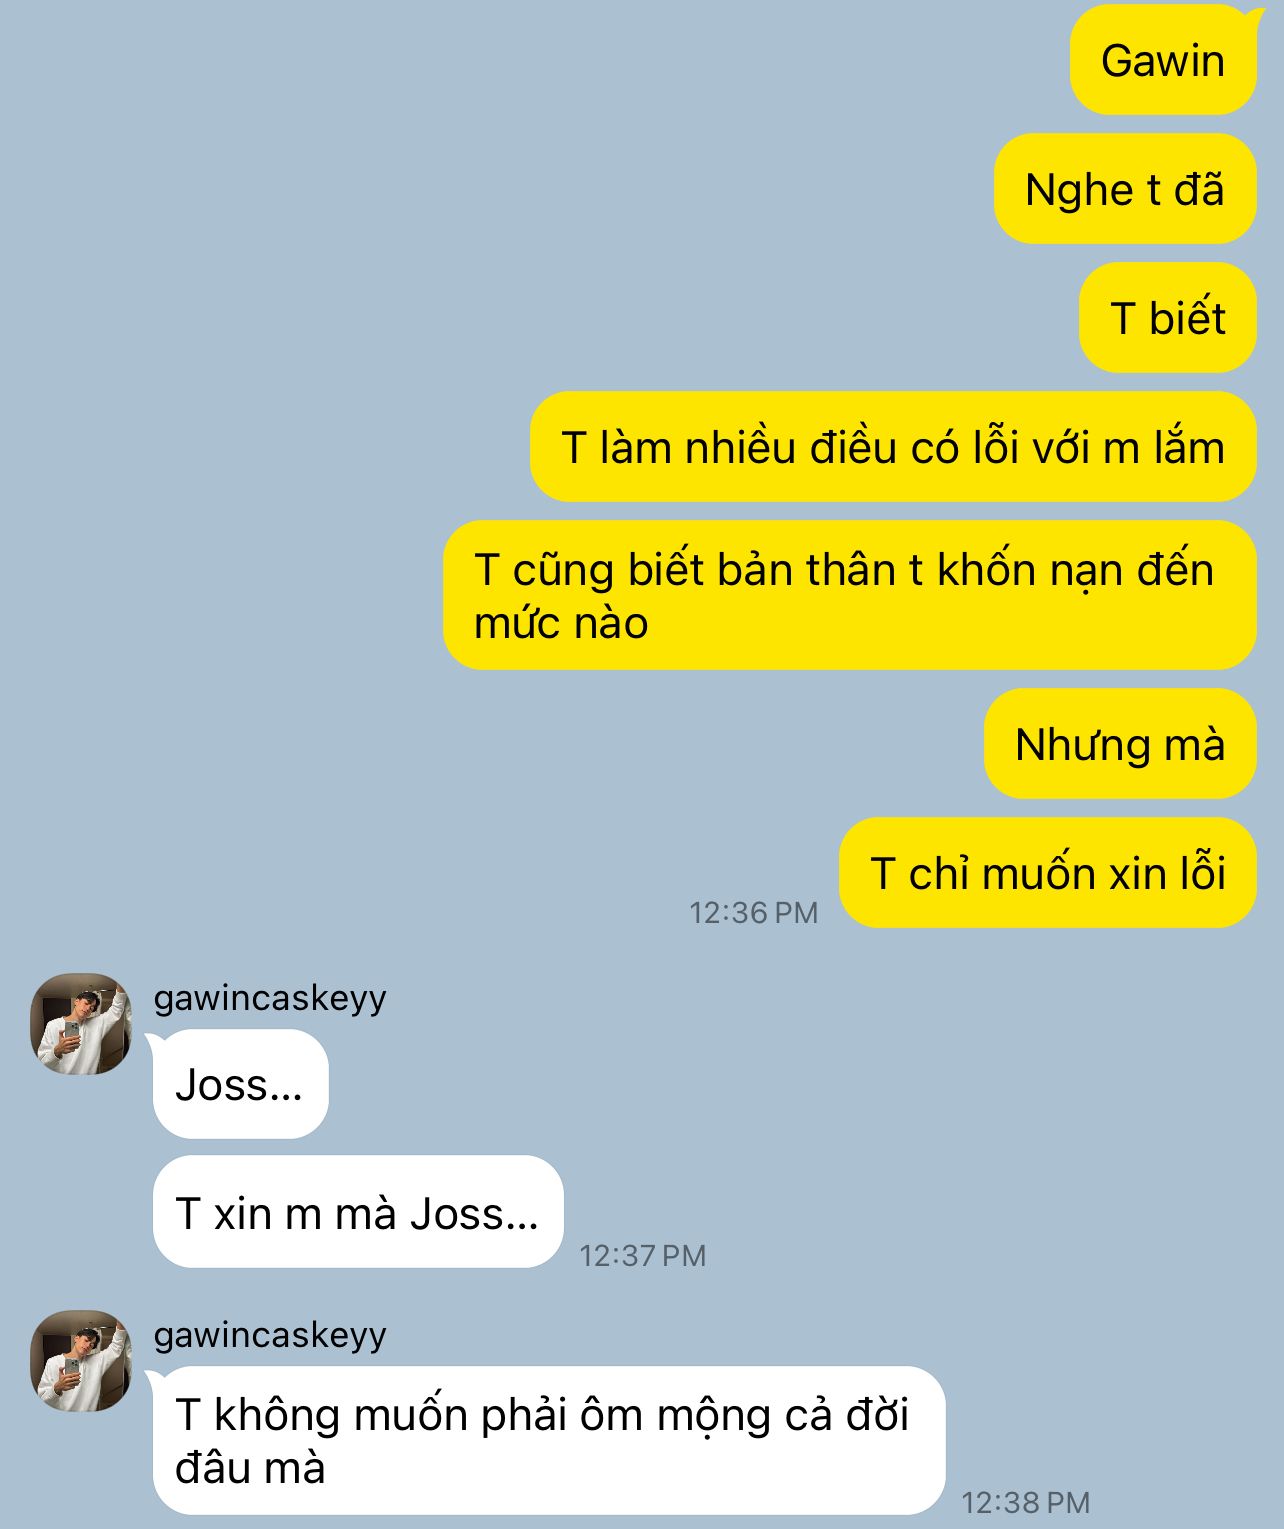Image resolution: width=1284 pixels, height=1529 pixels.
Task: Select the white 'Joss...' message bubble
Action: point(240,1084)
